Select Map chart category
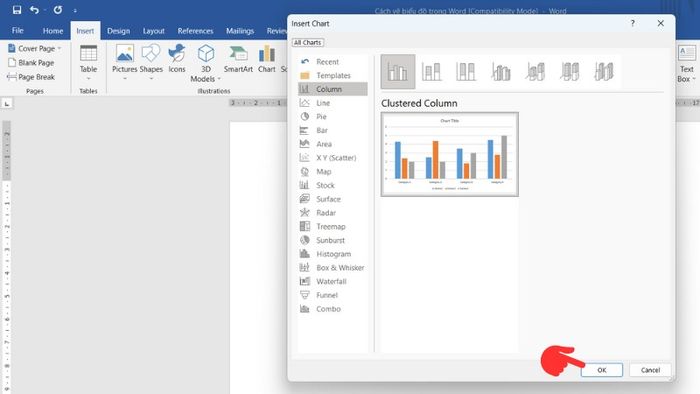The image size is (700, 394). tap(333, 172)
